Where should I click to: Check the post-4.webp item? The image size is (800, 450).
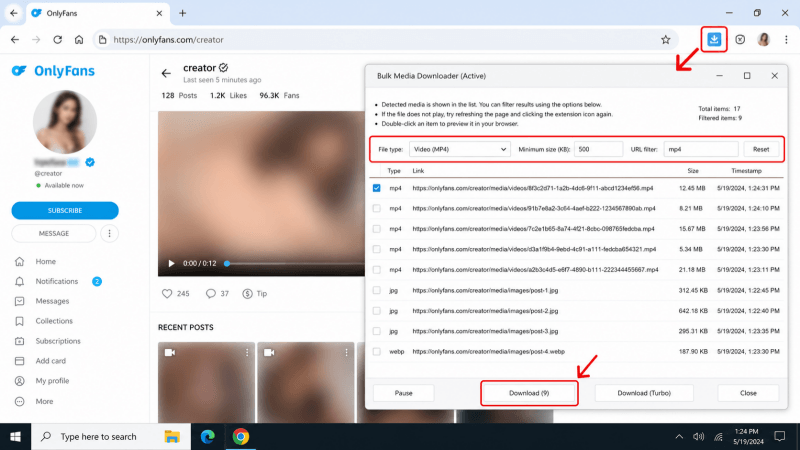[x=377, y=351]
